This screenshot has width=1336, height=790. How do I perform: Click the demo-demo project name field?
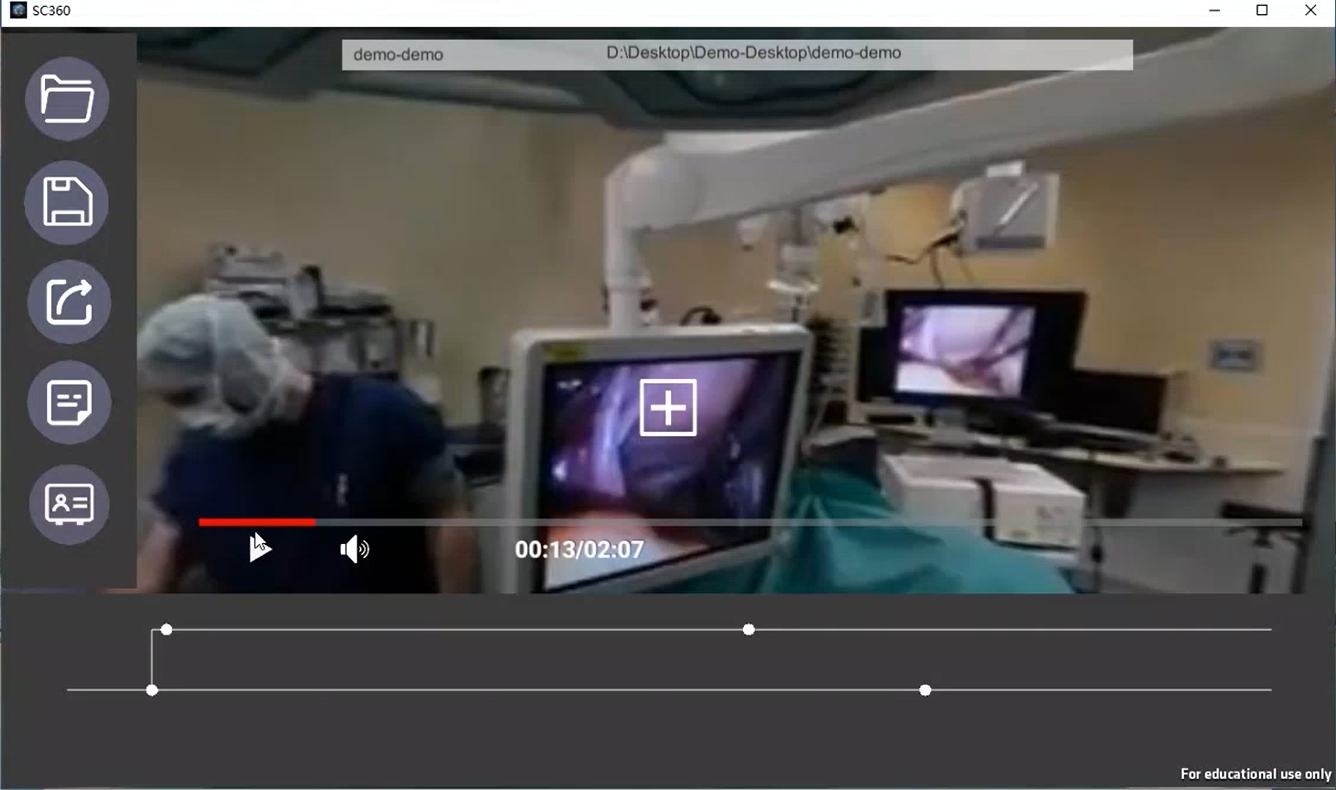coord(398,54)
